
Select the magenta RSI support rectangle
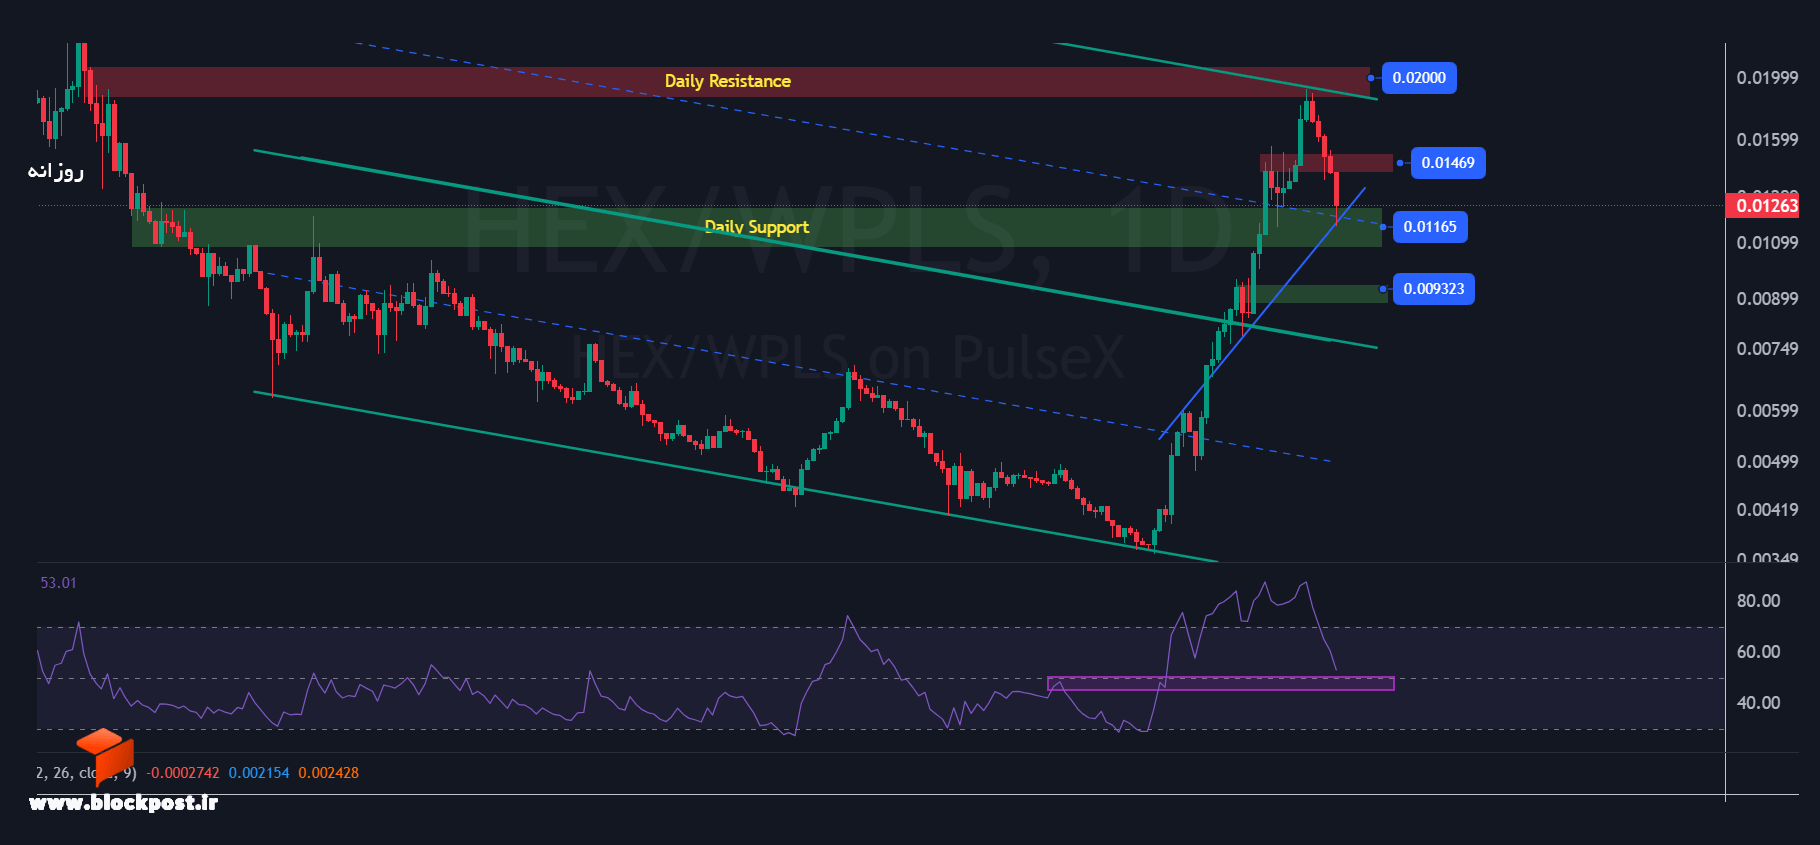point(1221,684)
